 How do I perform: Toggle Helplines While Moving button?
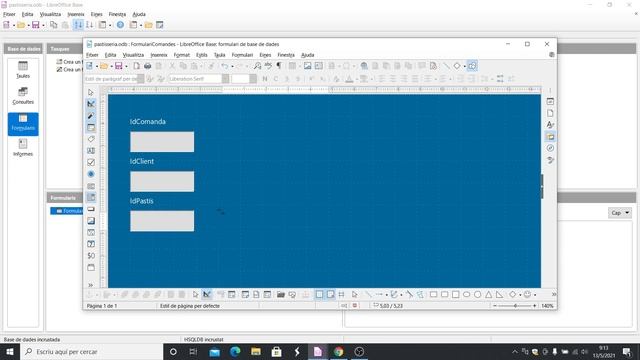point(342,294)
